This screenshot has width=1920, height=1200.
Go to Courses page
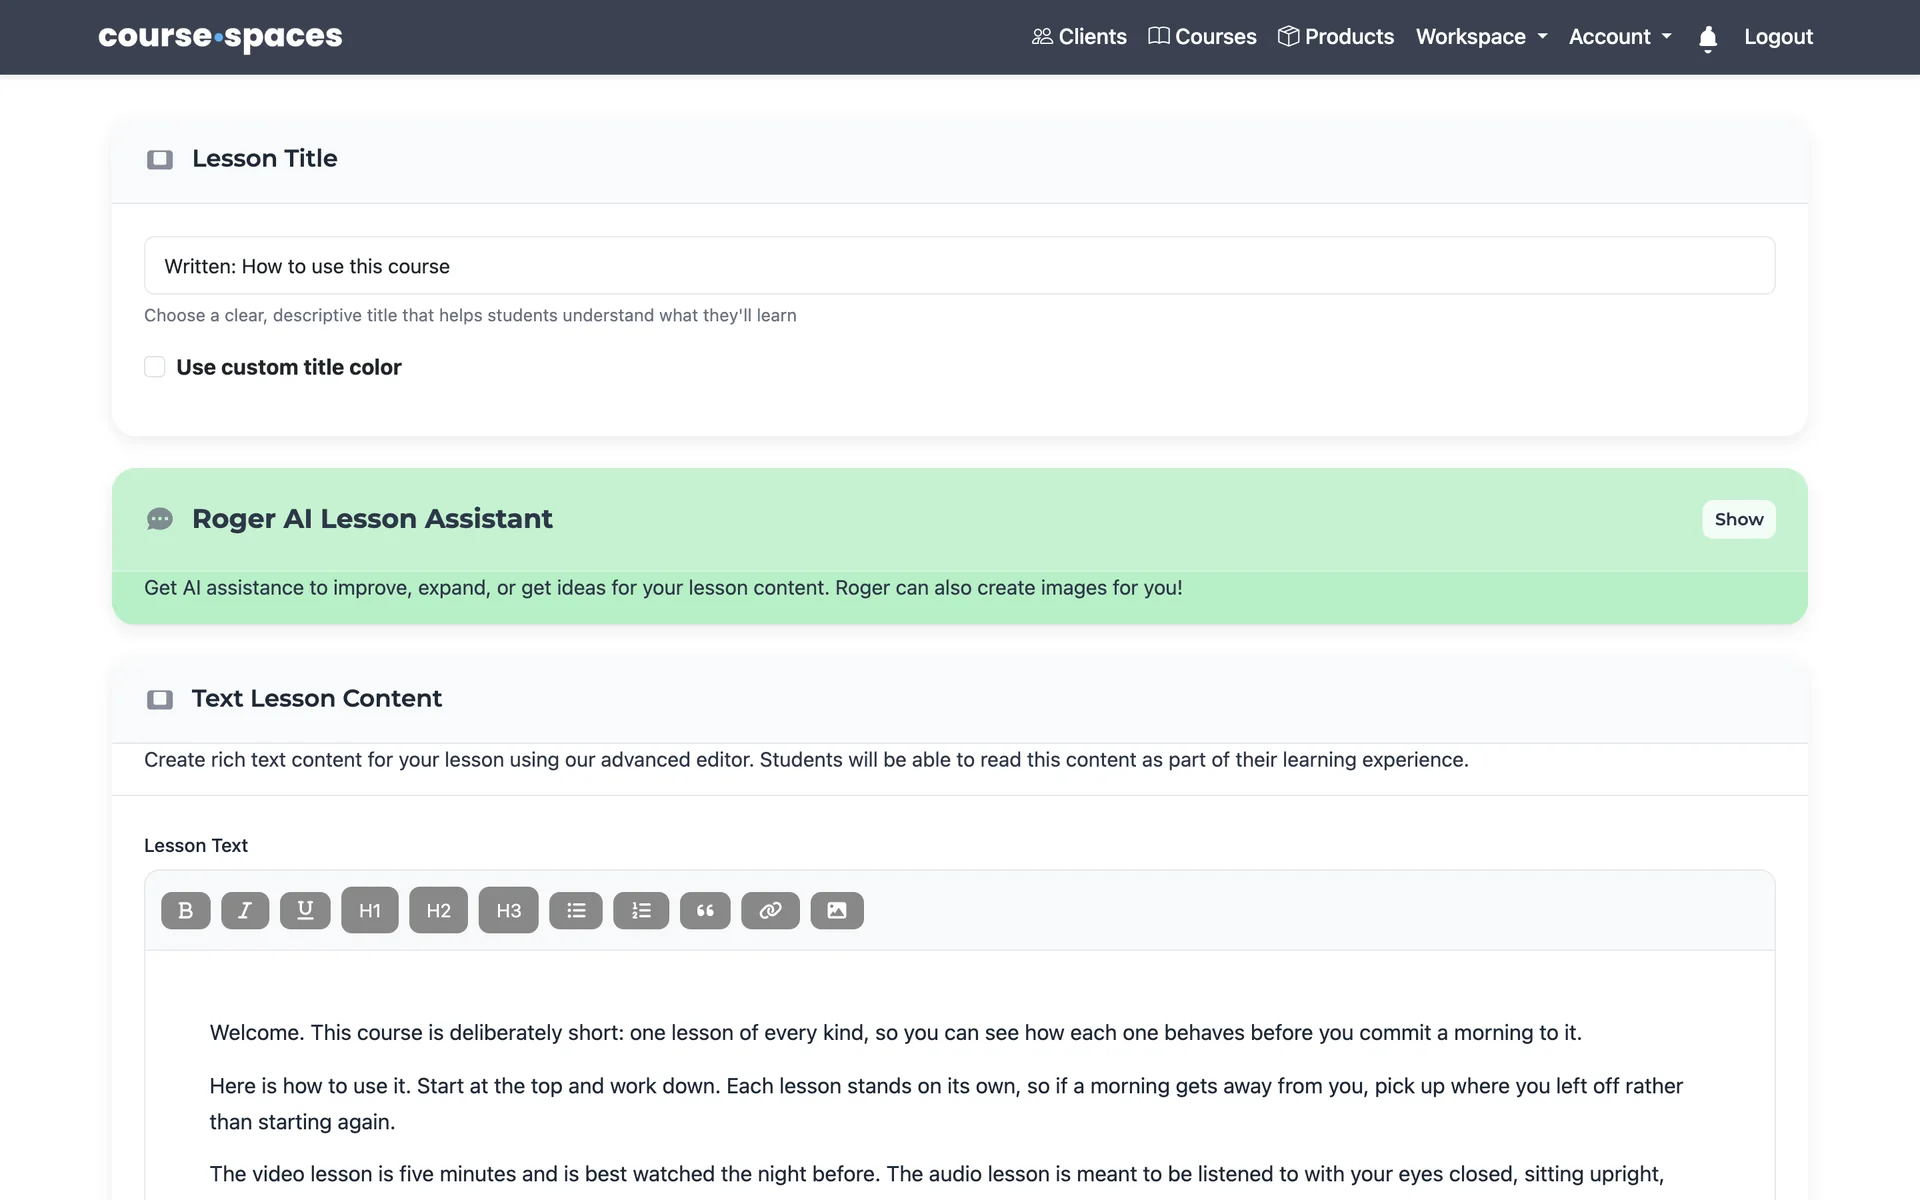click(x=1202, y=37)
